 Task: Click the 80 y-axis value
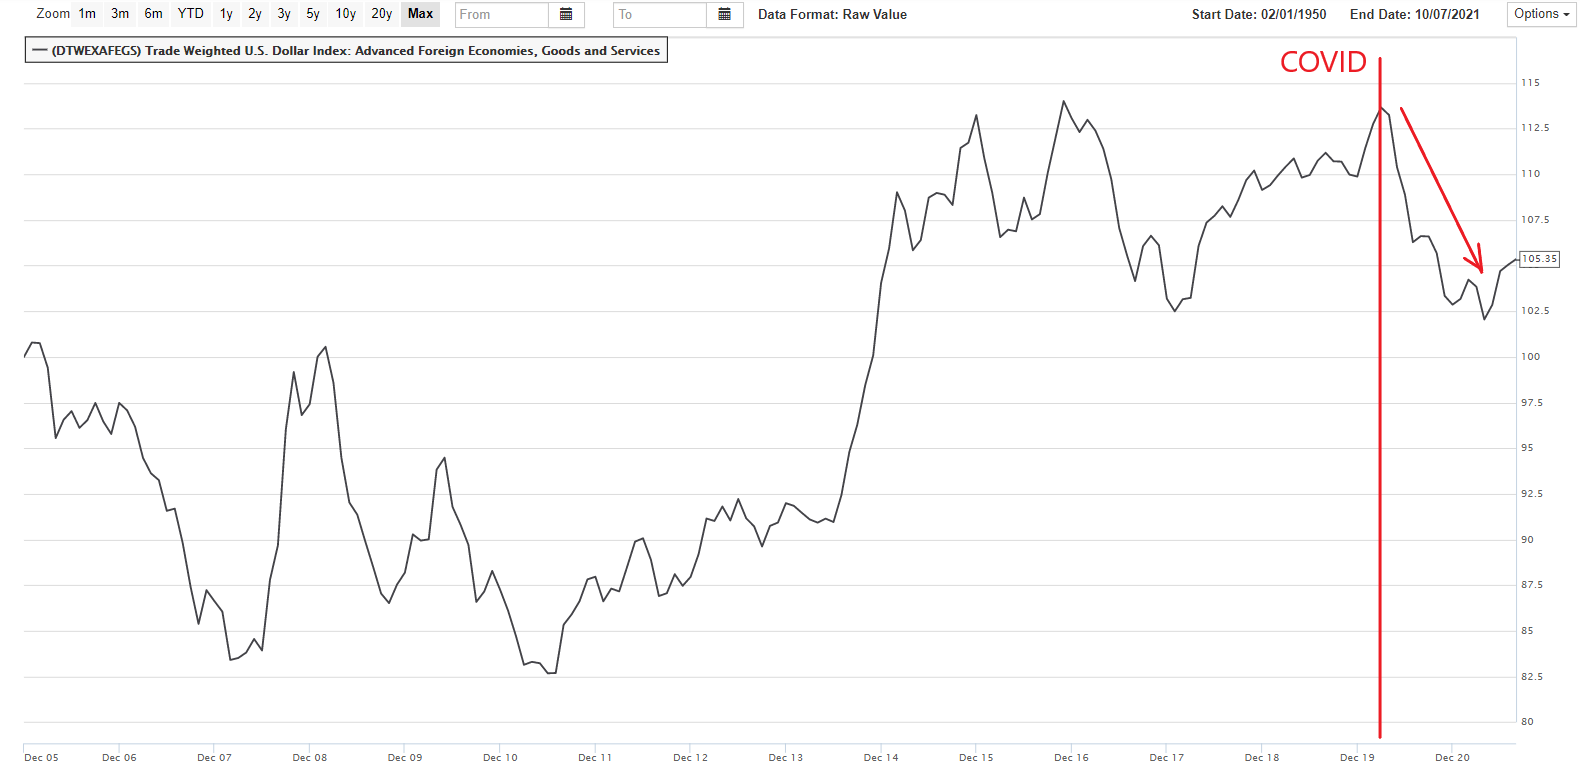[x=1527, y=722]
